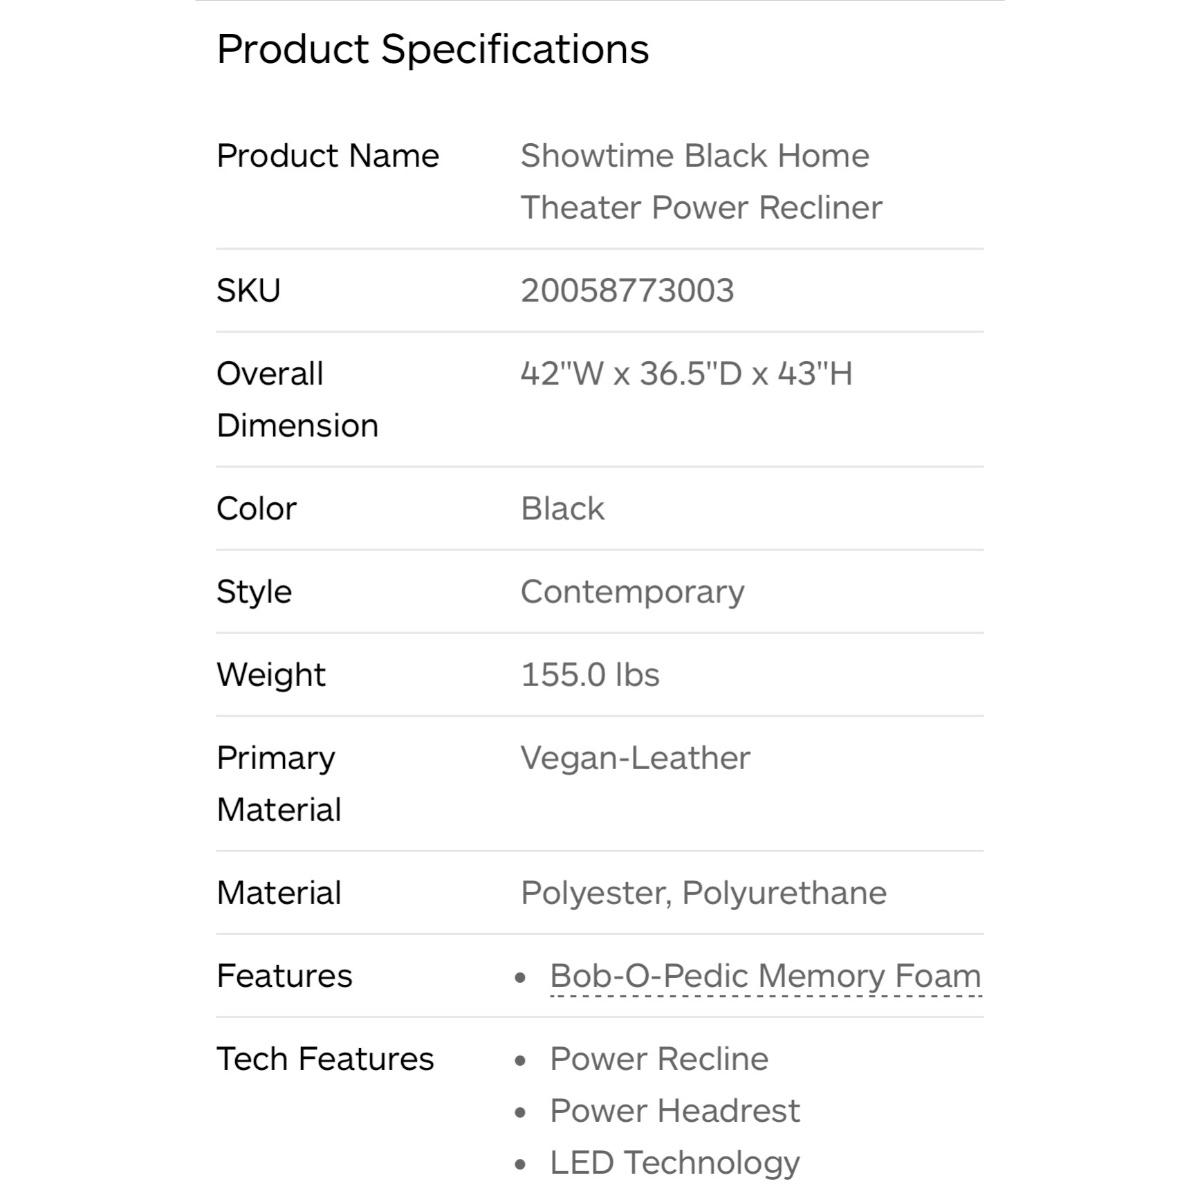
Task: Select the Contemporary style value
Action: [x=632, y=592]
